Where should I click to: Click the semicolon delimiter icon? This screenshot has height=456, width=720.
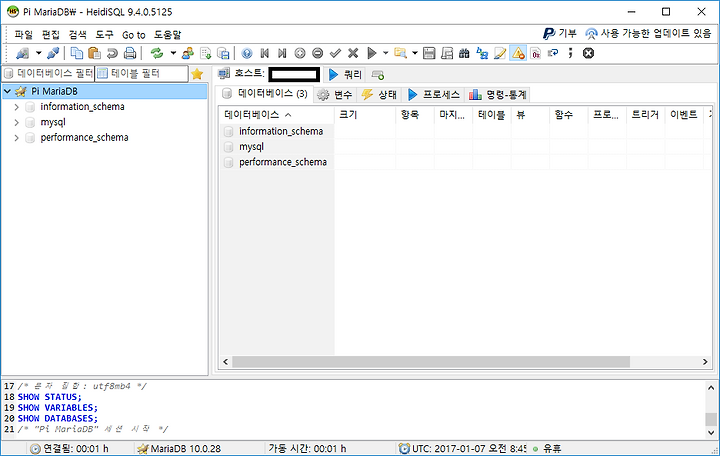[x=570, y=53]
